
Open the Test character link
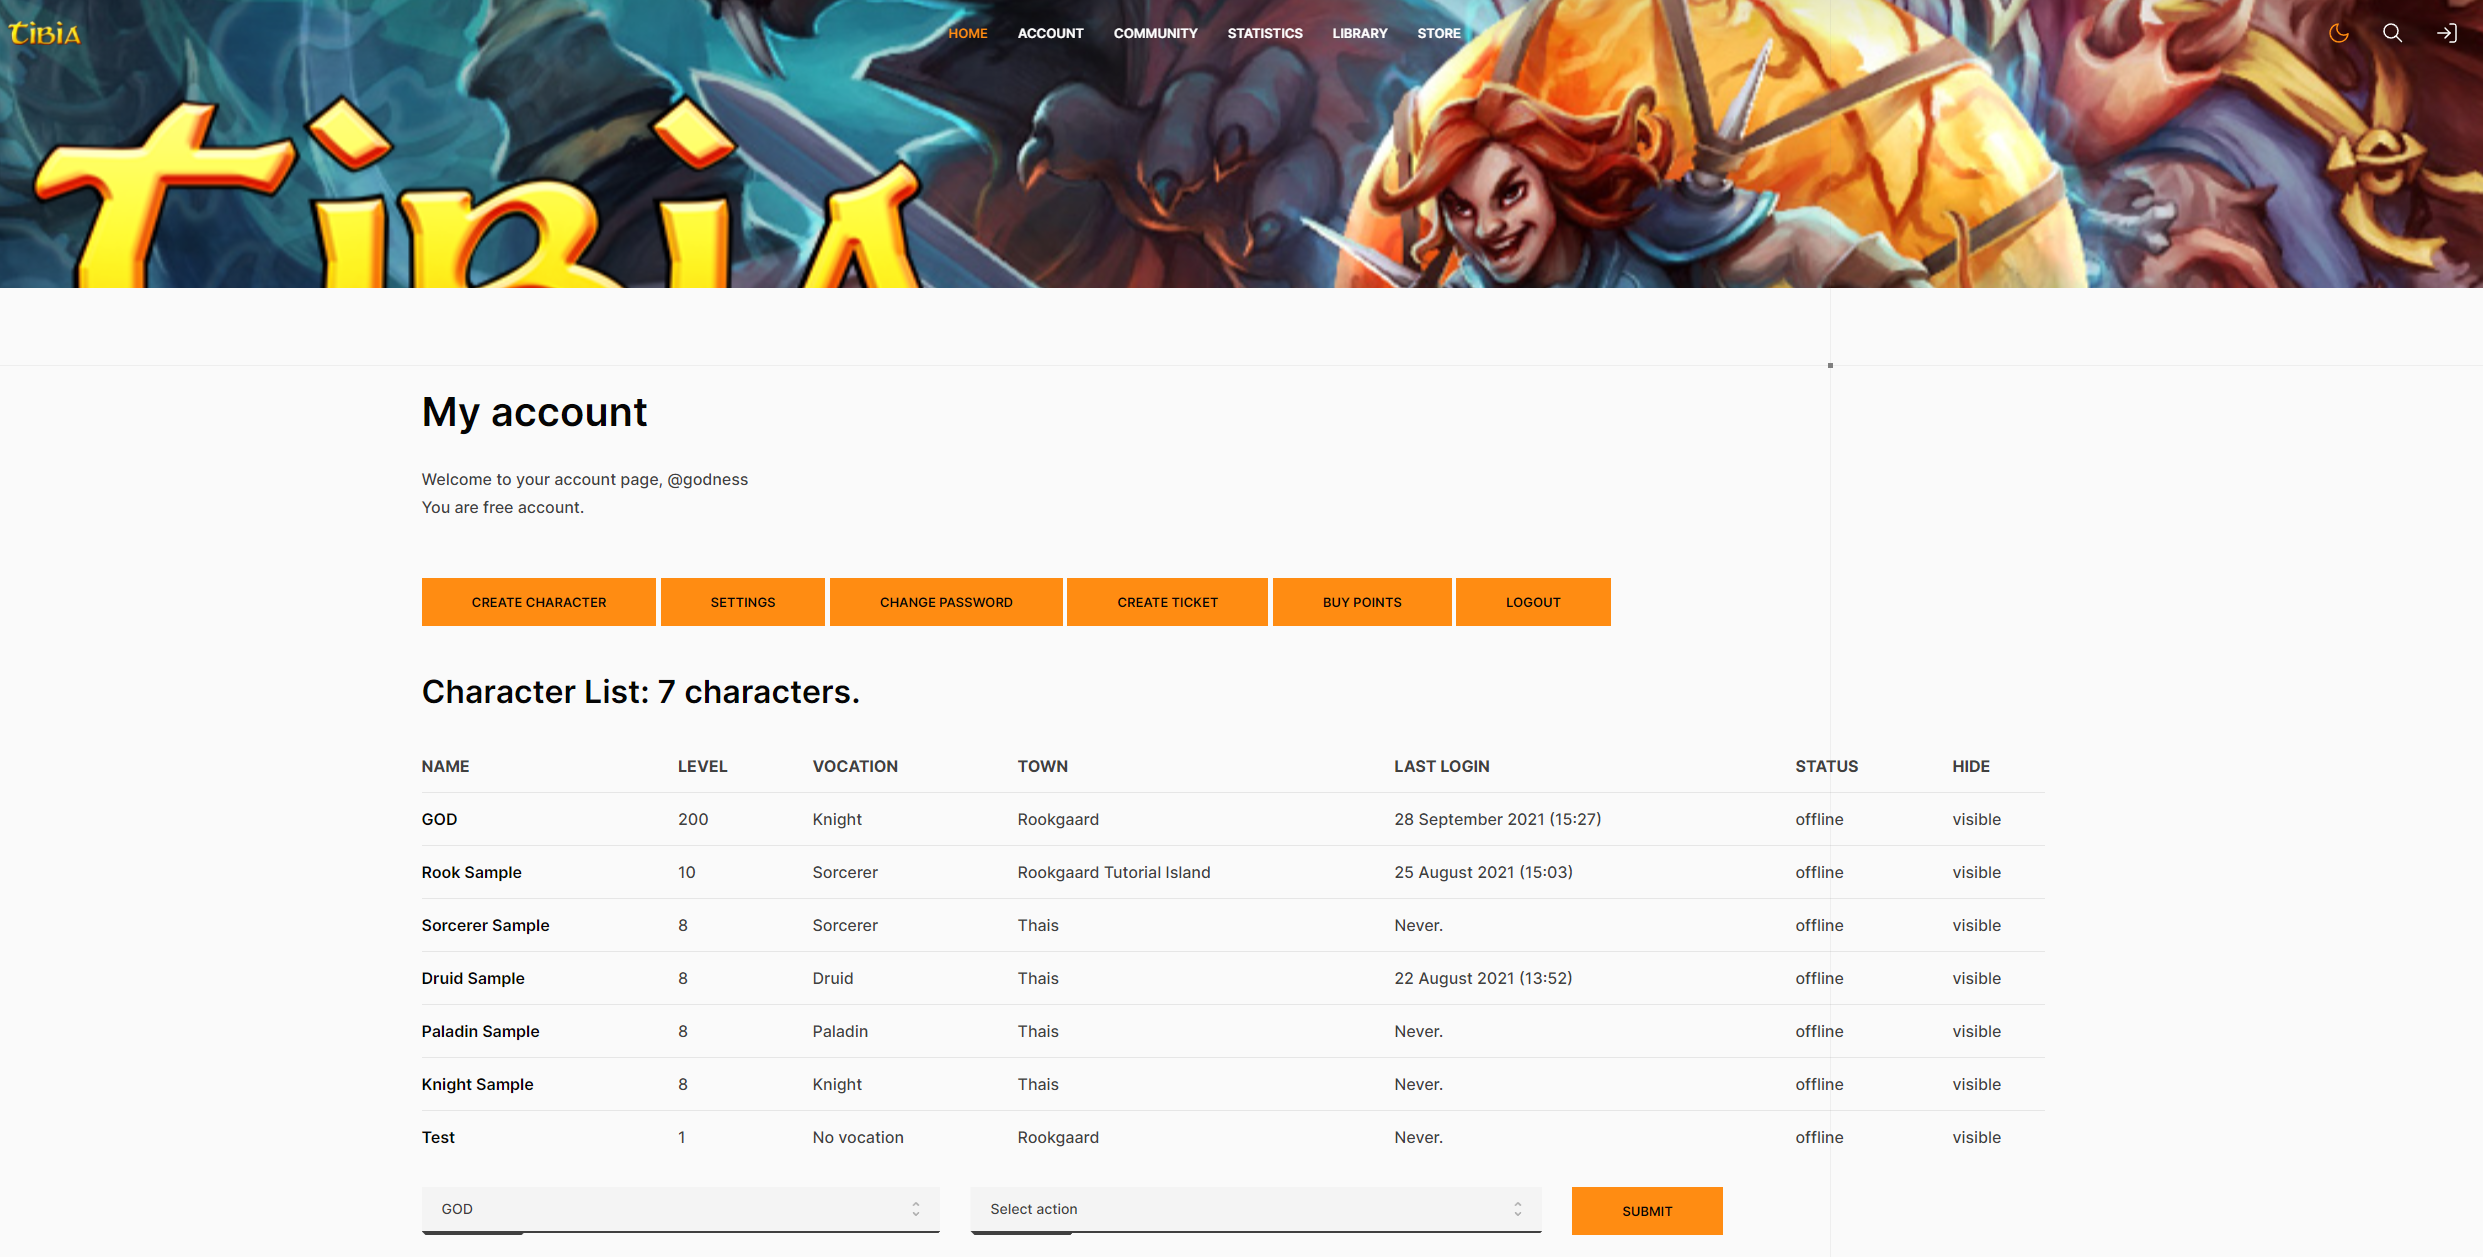pyautogui.click(x=438, y=1137)
